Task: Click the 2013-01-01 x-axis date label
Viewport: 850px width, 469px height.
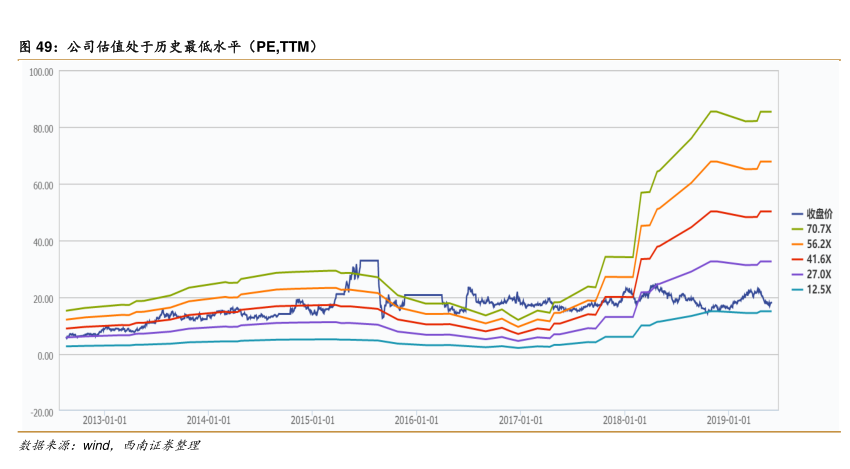Action: click(104, 421)
